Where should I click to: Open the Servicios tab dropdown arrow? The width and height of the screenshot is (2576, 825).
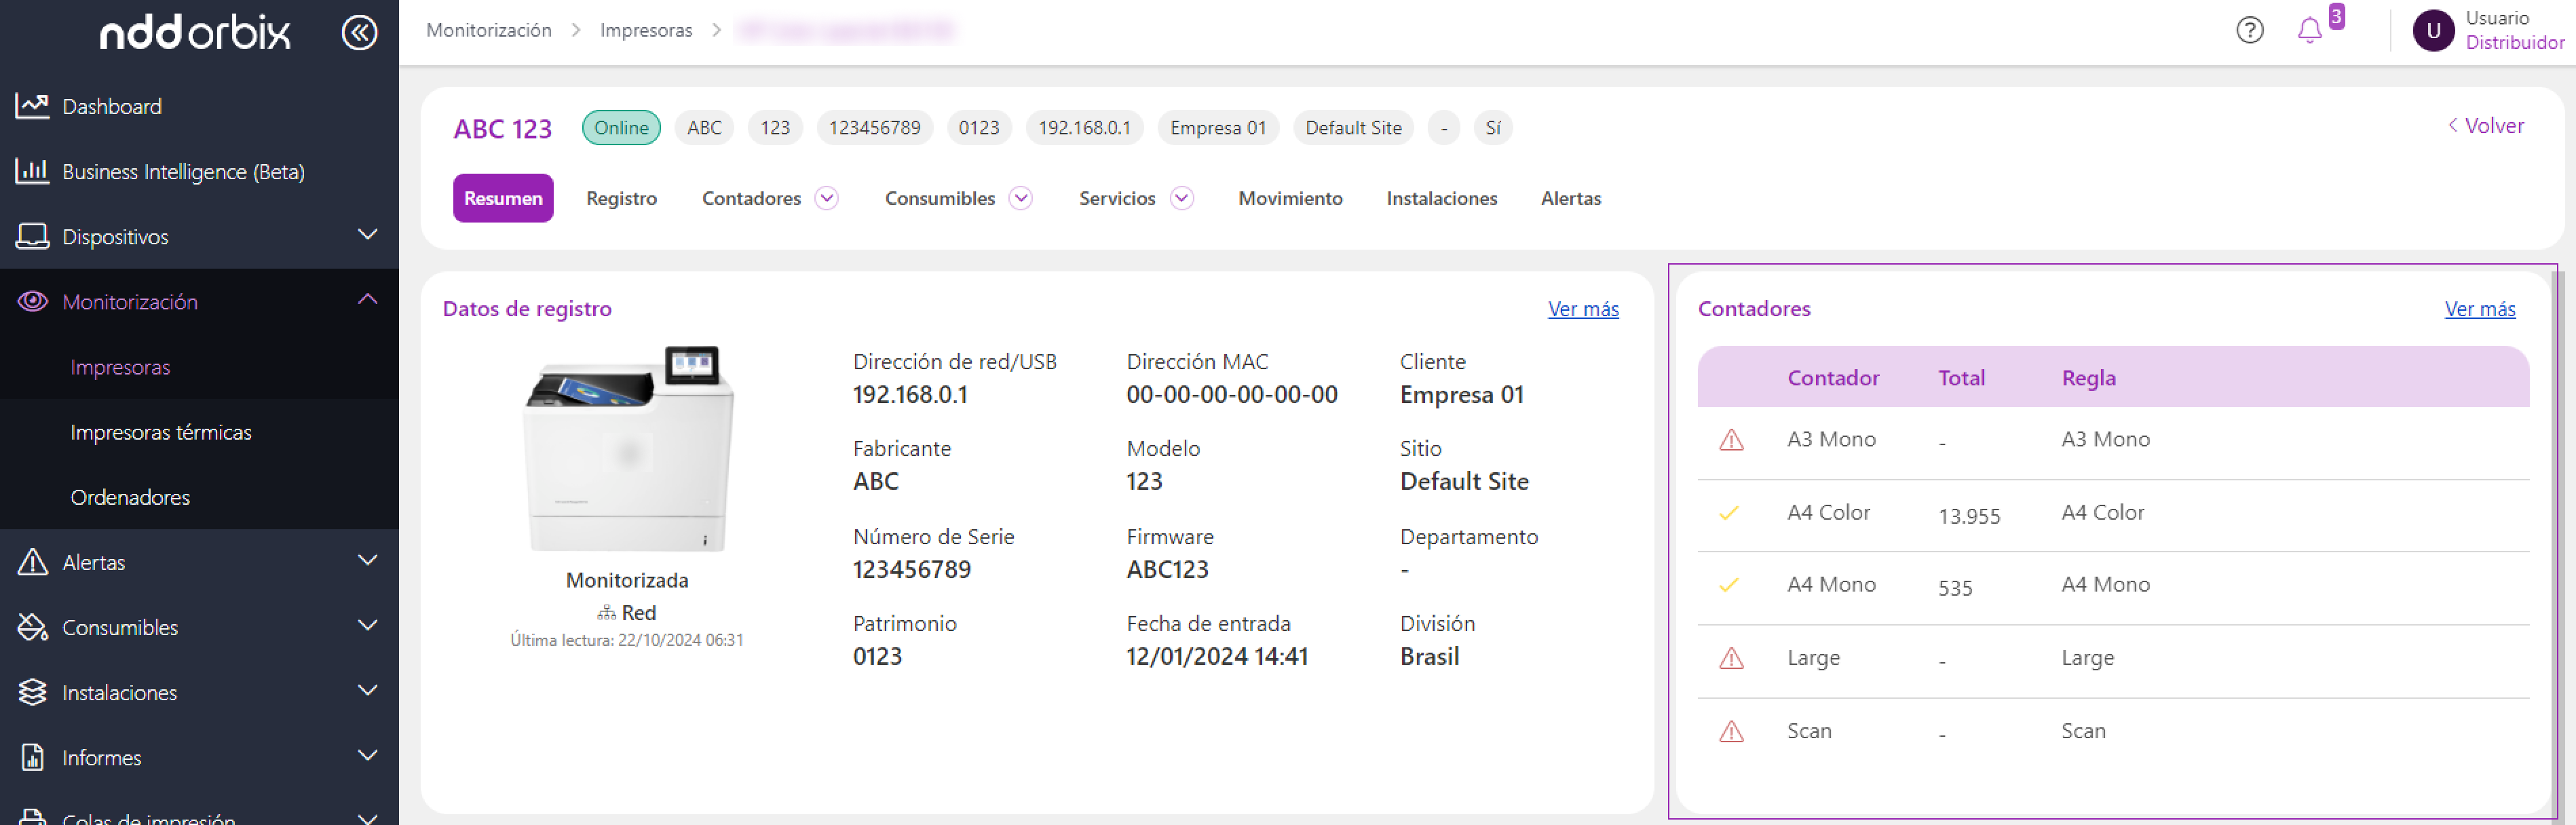click(x=1181, y=198)
